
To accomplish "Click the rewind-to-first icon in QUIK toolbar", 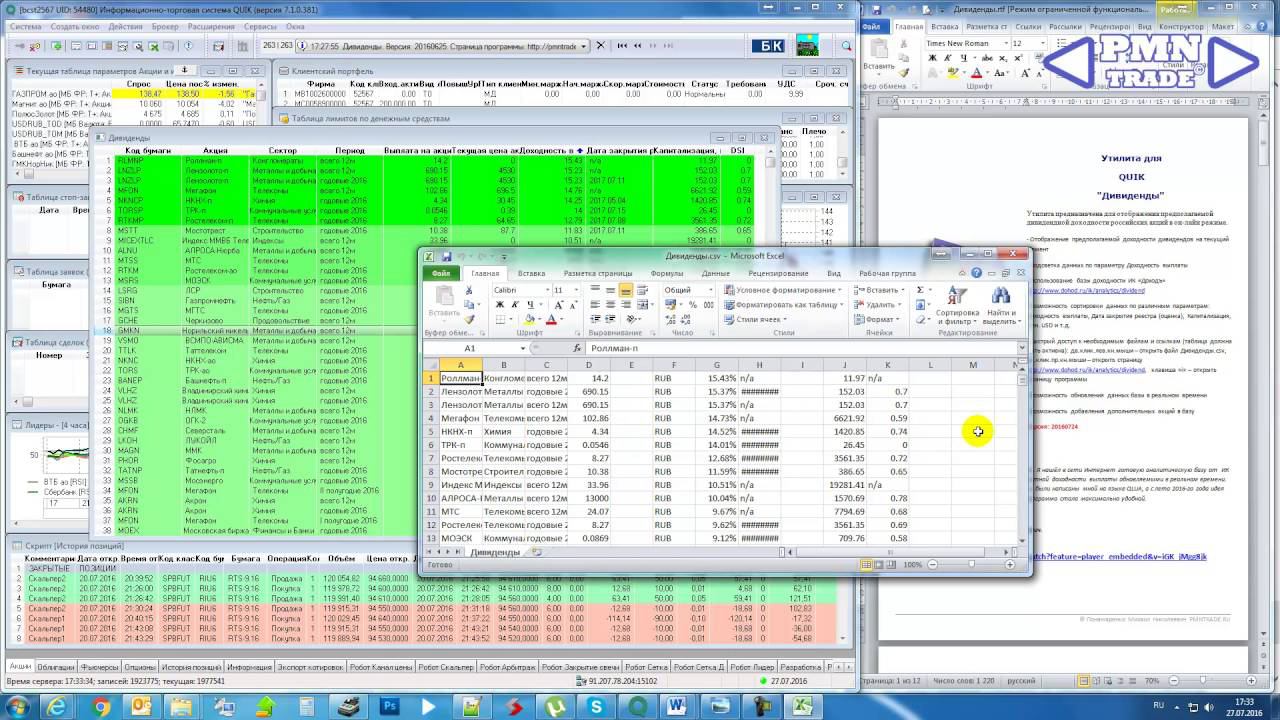I will pyautogui.click(x=621, y=46).
